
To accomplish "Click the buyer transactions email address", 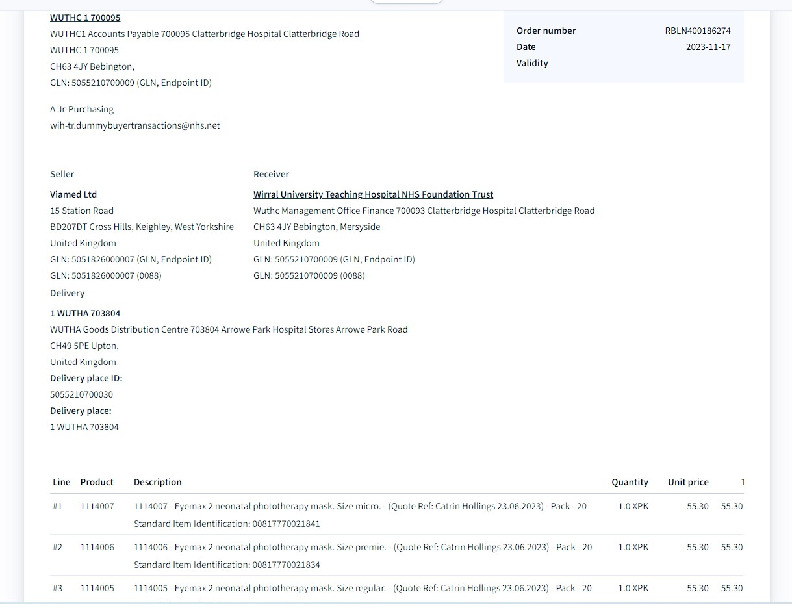I will (x=135, y=125).
